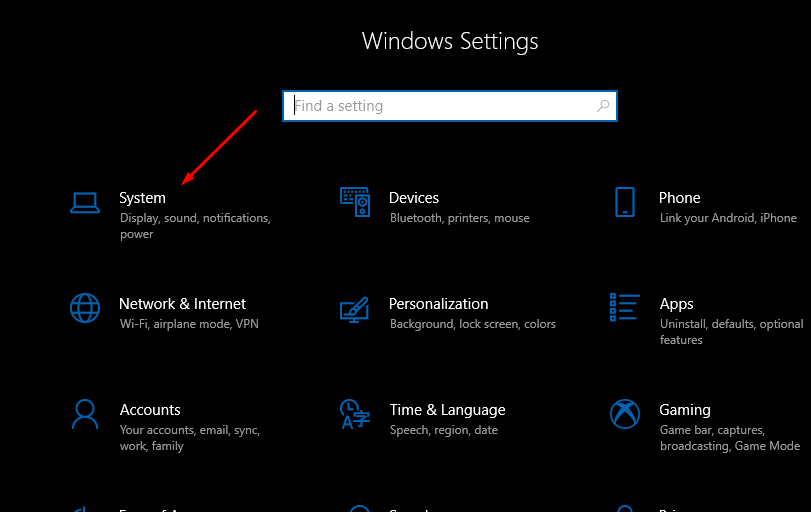Viewport: 811px width, 512px height.
Task: Open the System settings label
Action: [142, 198]
